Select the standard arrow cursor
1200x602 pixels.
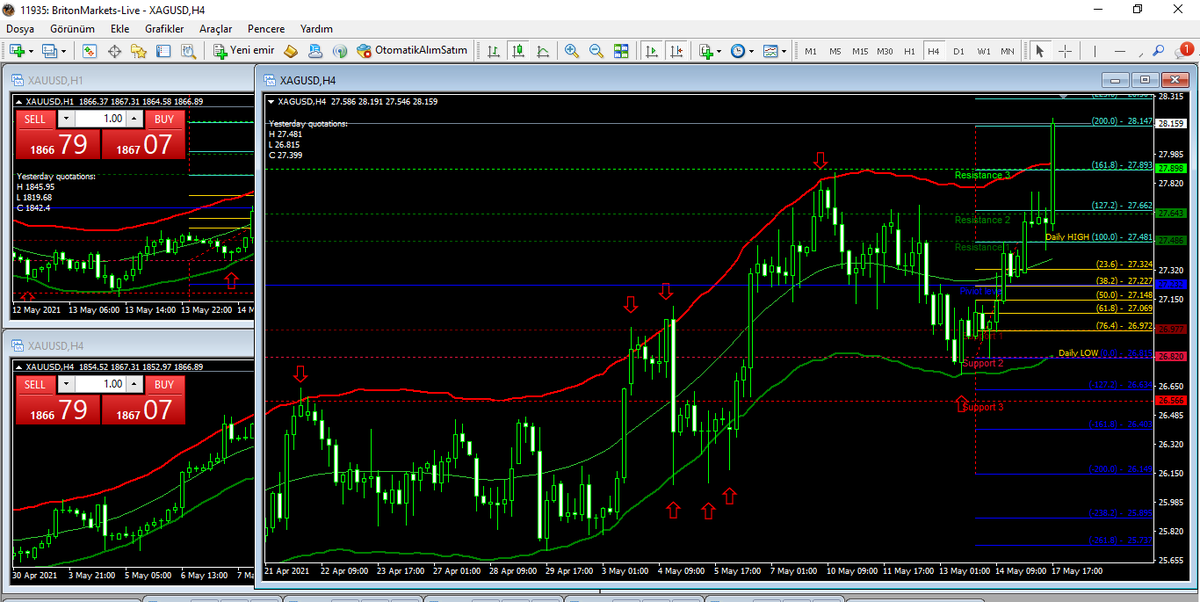1040,50
